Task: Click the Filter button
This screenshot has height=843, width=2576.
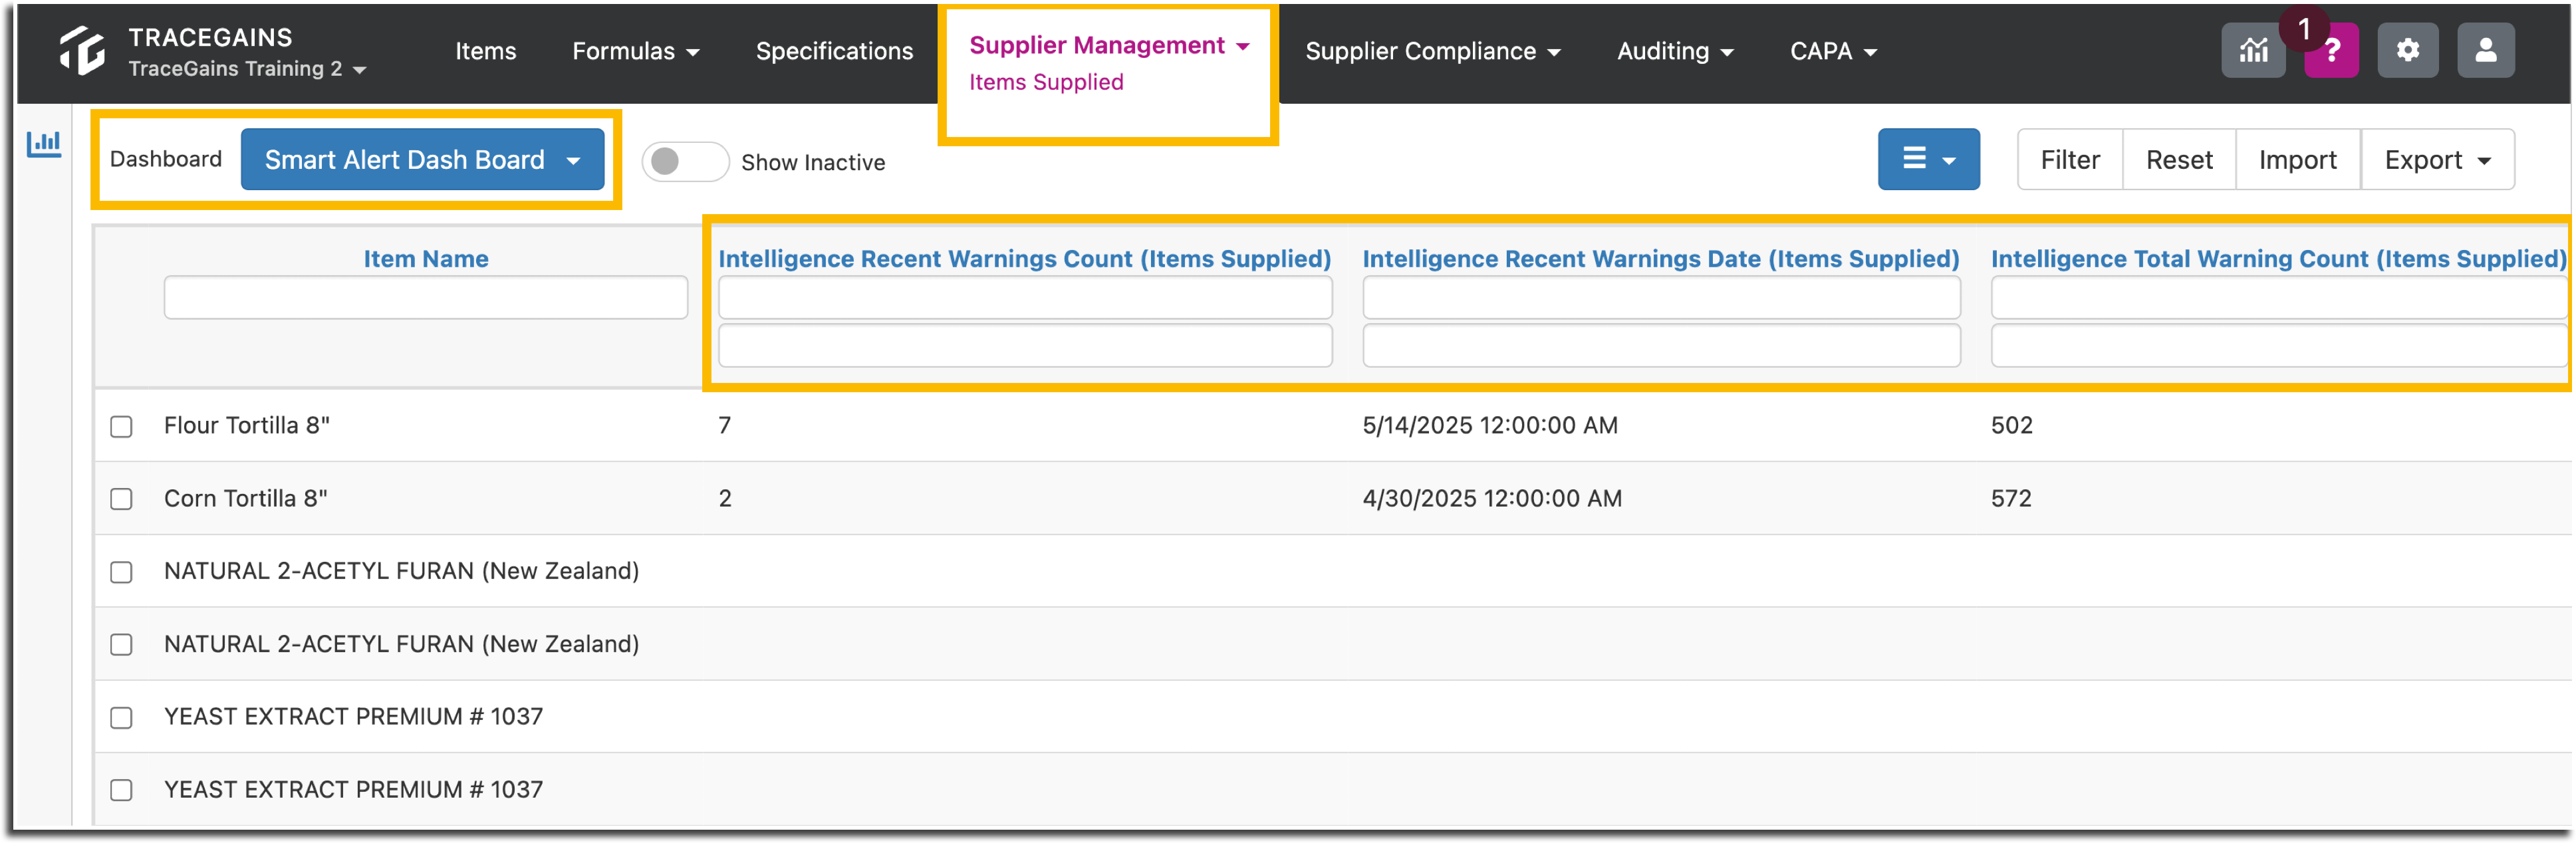Action: coord(2069,160)
